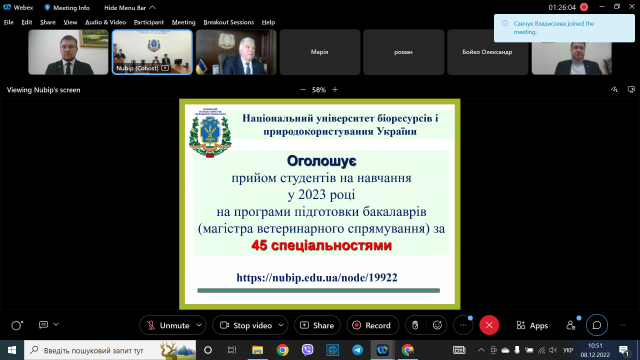
Task: Open reactions emoji icon
Action: (437, 325)
